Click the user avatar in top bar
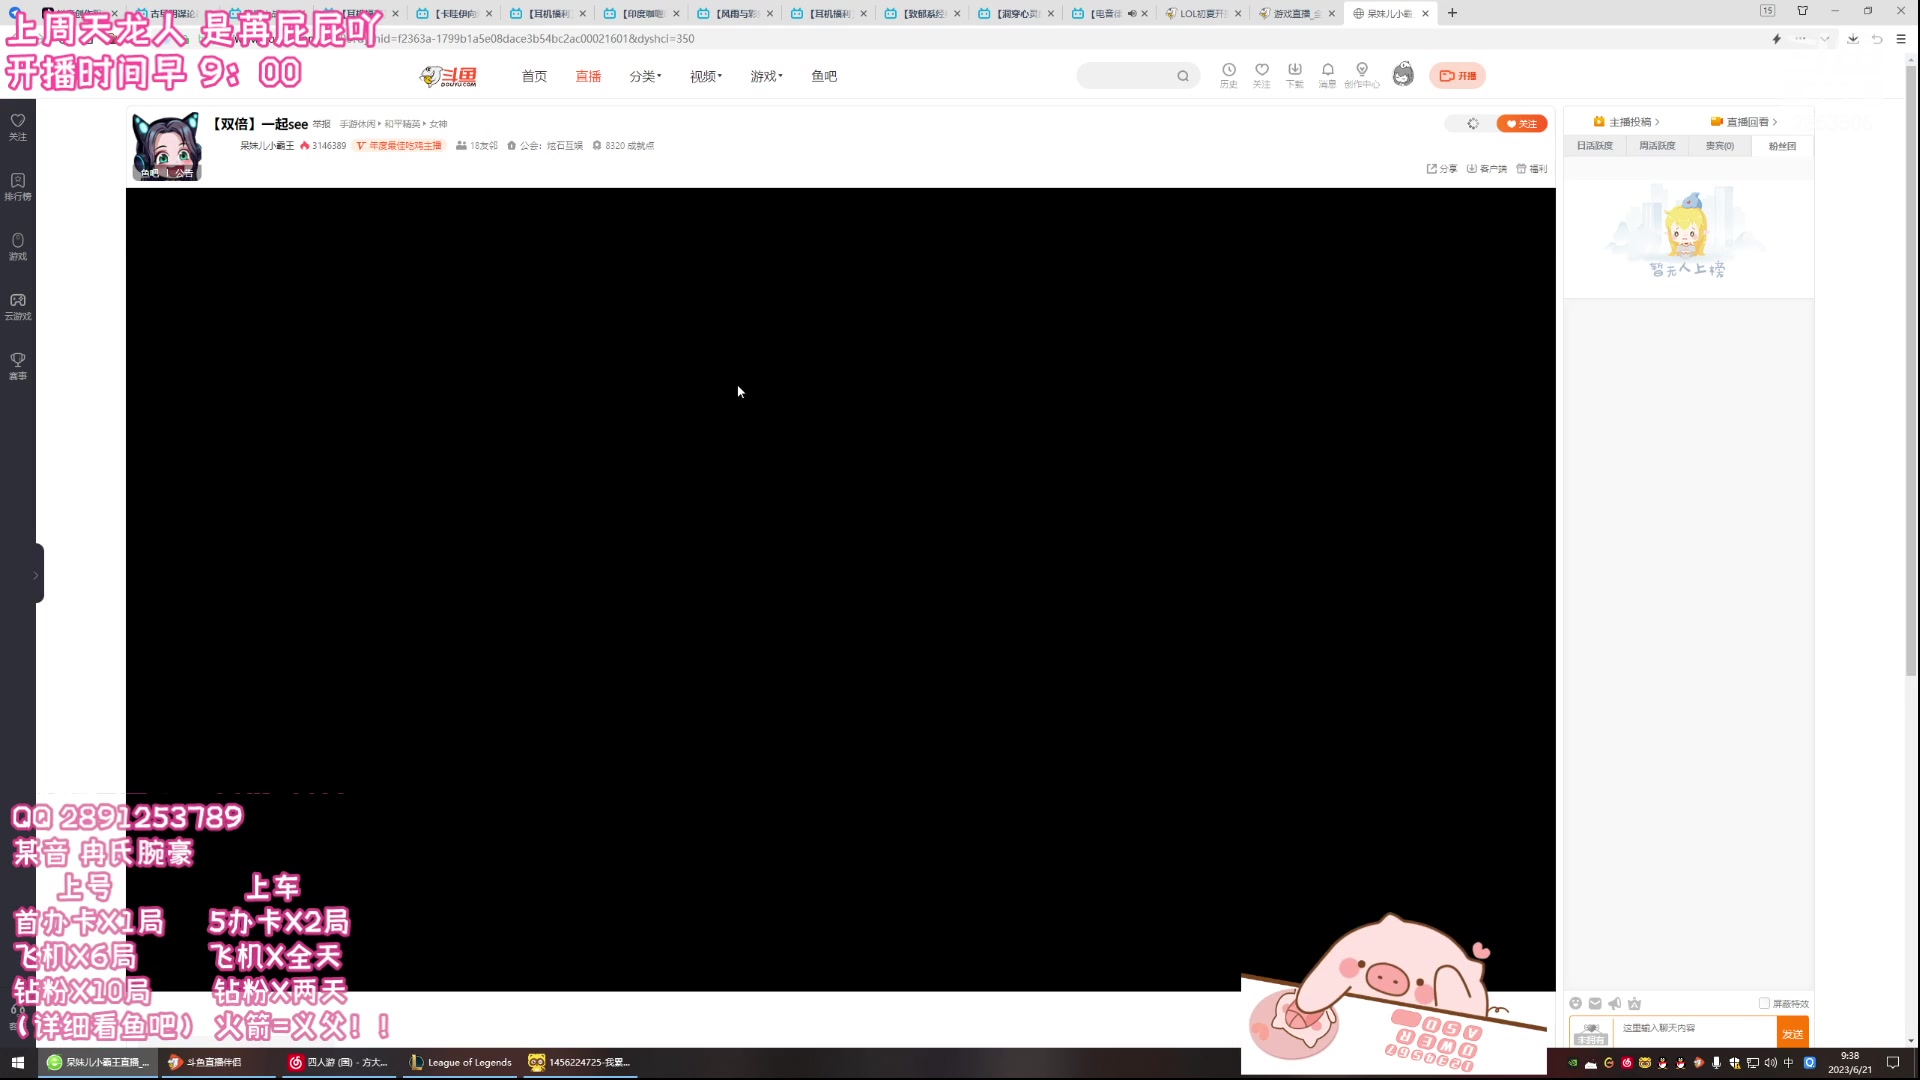Screen dimensions: 1920x1080 point(1403,75)
